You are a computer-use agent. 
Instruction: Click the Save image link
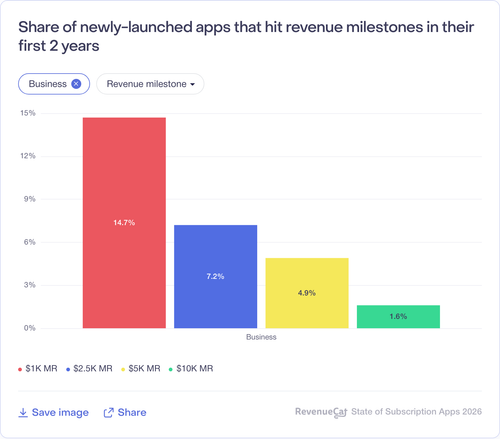coord(53,412)
